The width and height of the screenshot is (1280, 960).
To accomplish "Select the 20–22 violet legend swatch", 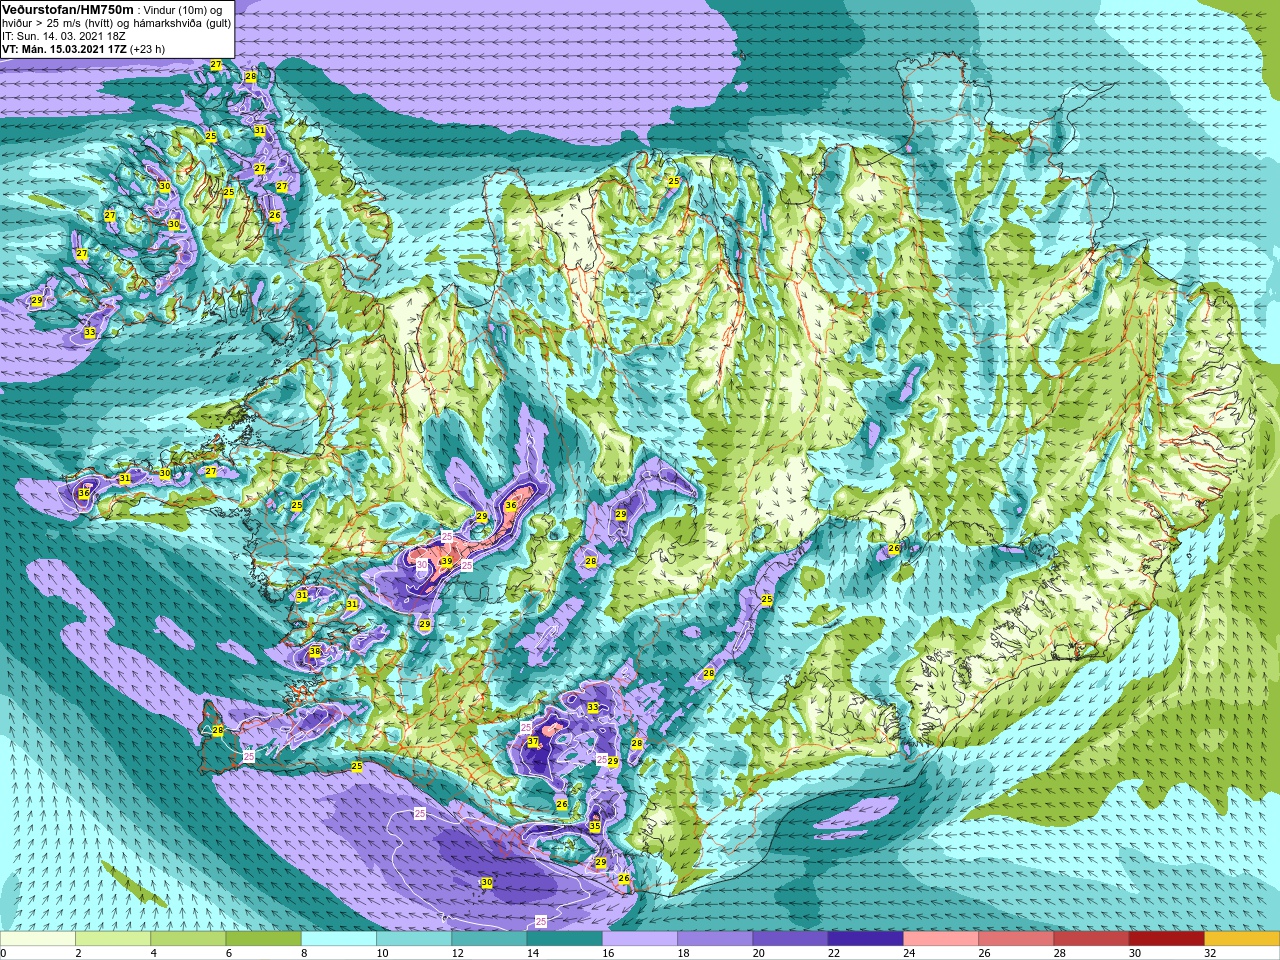I will (790, 940).
